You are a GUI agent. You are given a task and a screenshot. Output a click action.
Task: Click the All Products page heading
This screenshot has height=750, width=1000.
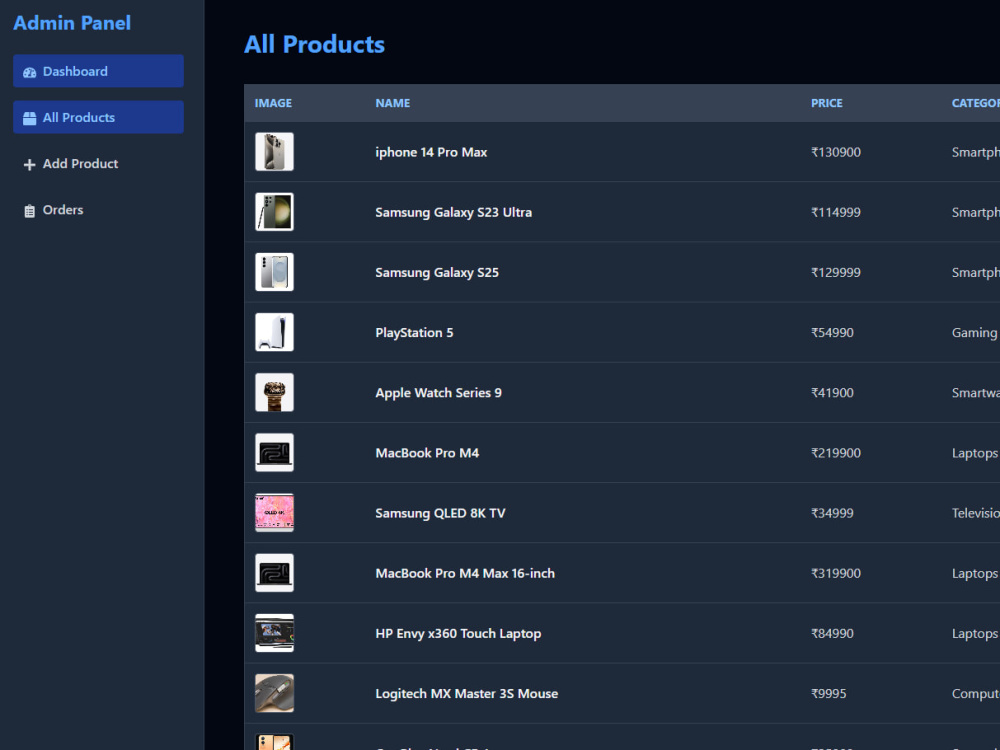314,44
